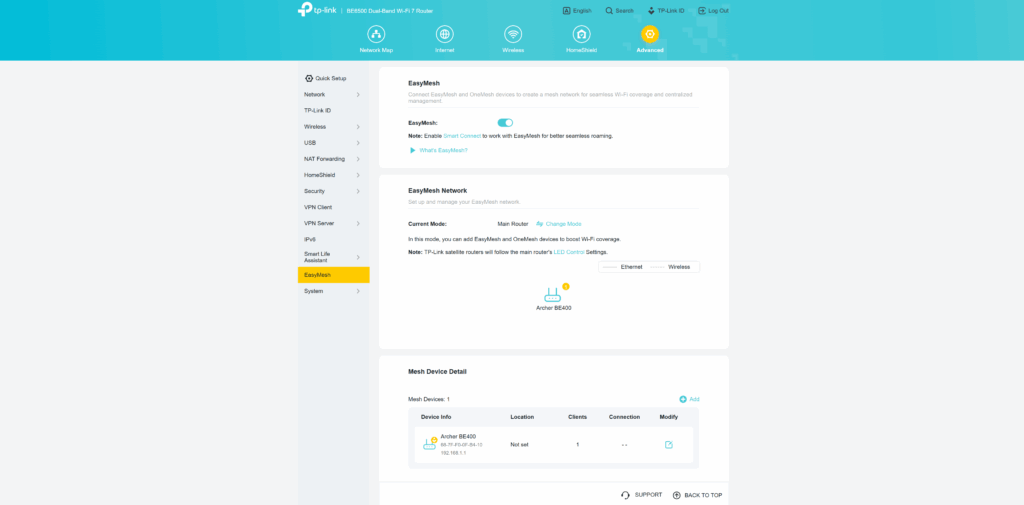
Task: Click the Wireless legend item
Action: click(671, 267)
